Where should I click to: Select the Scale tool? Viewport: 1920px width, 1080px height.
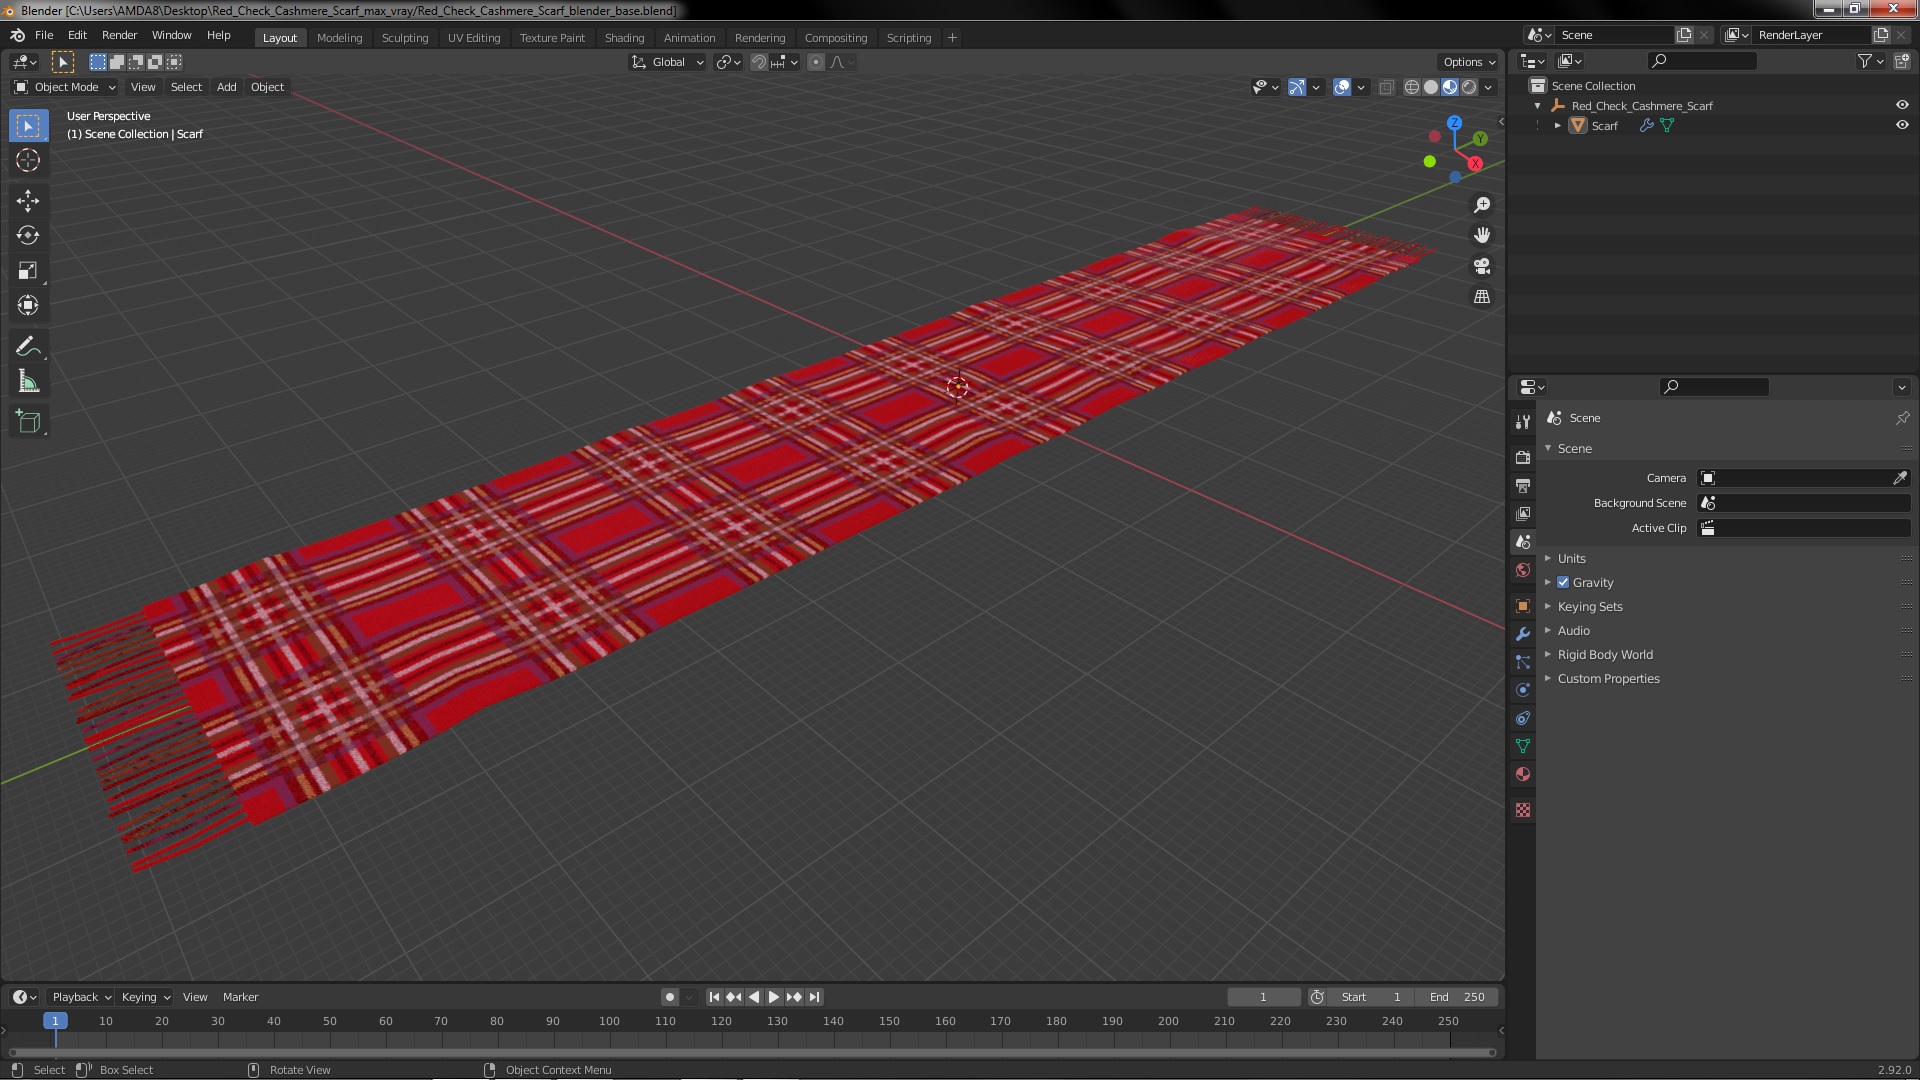(28, 271)
